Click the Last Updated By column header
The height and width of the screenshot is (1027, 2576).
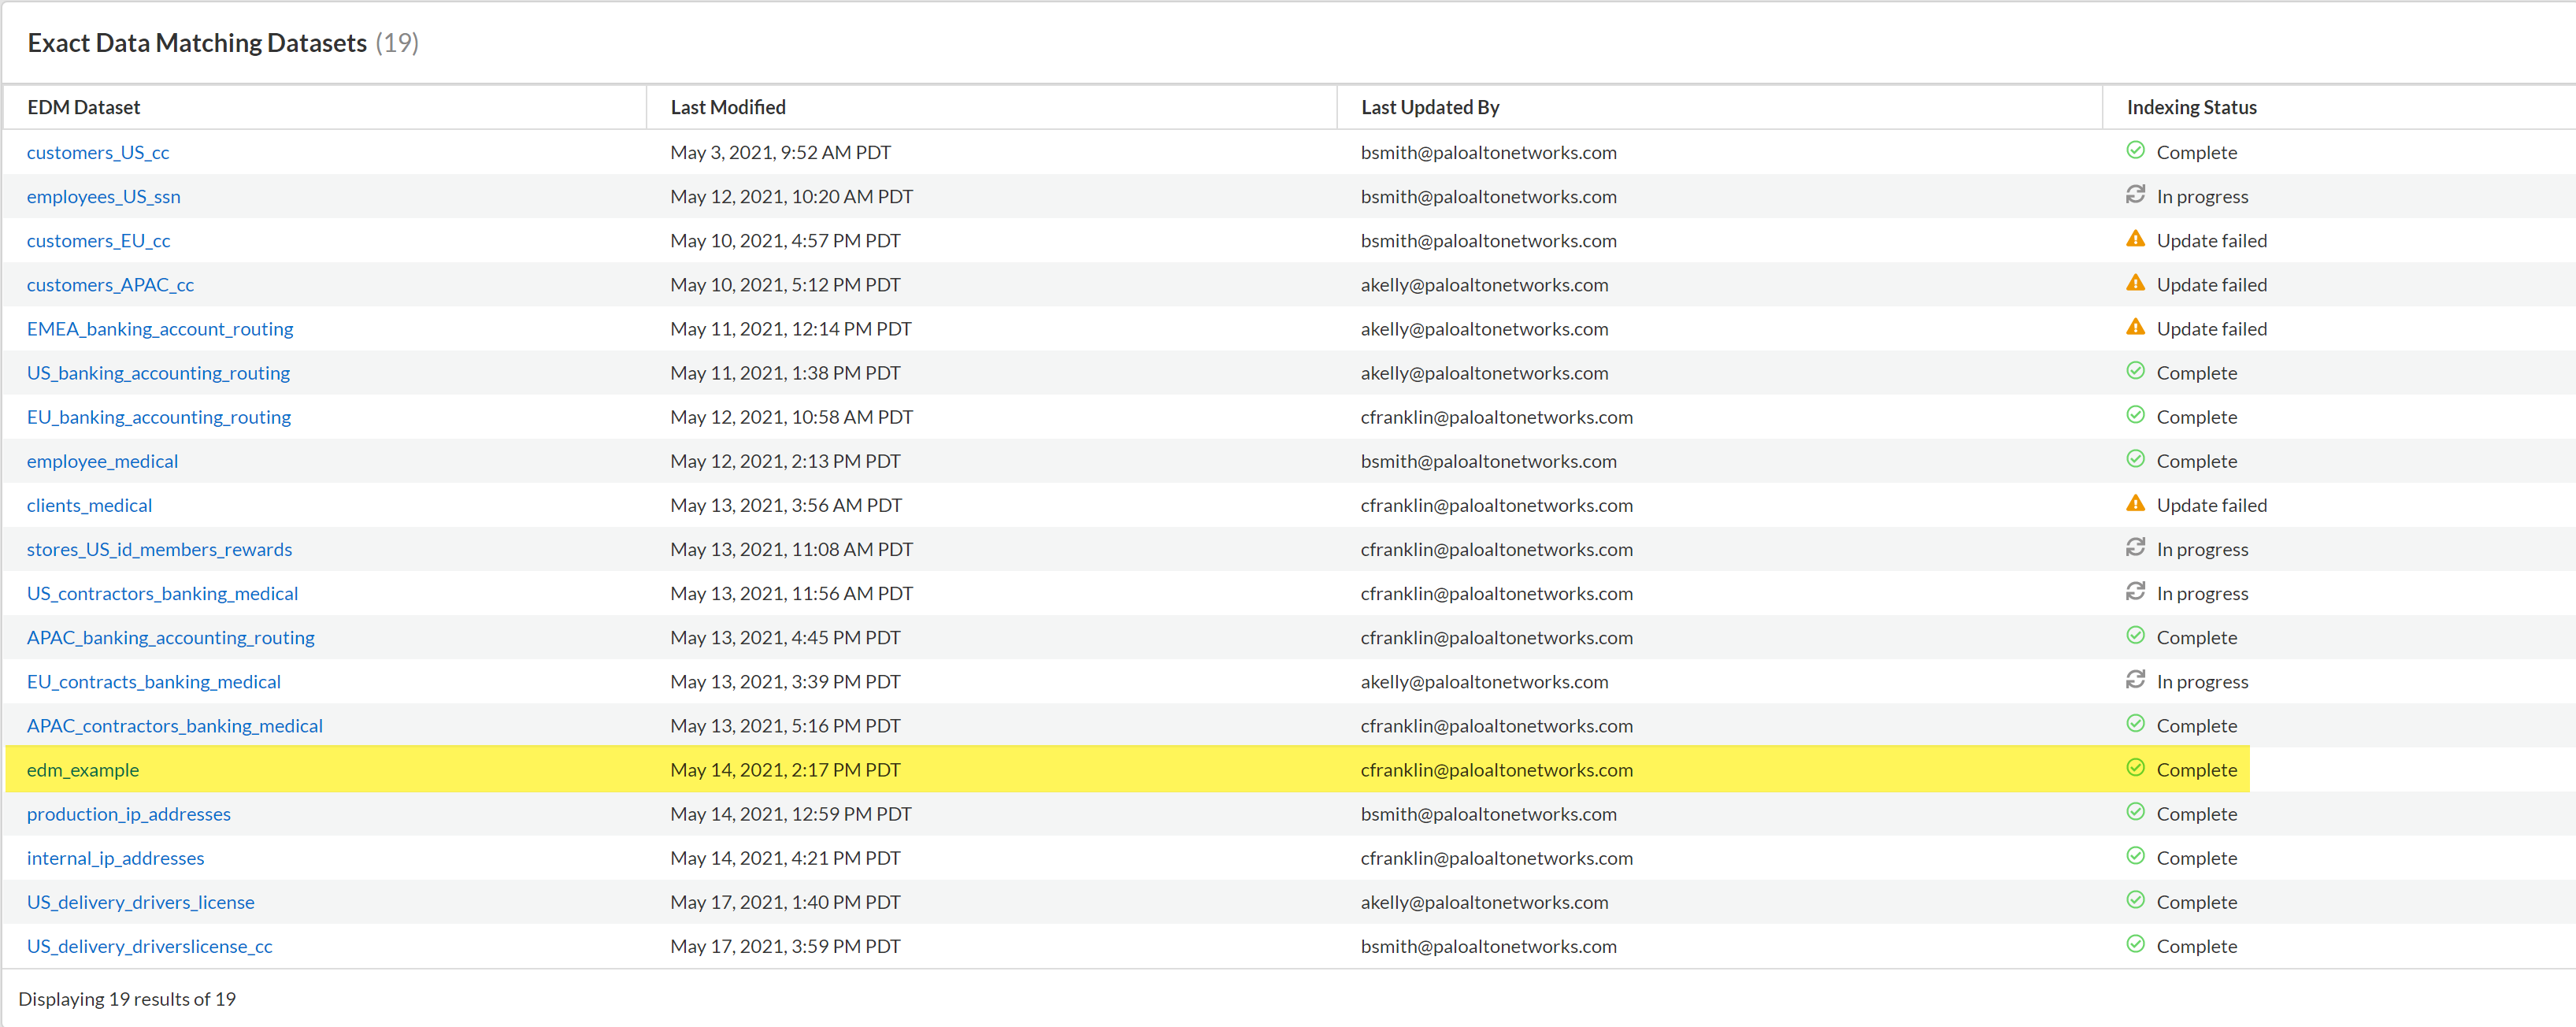[1430, 107]
